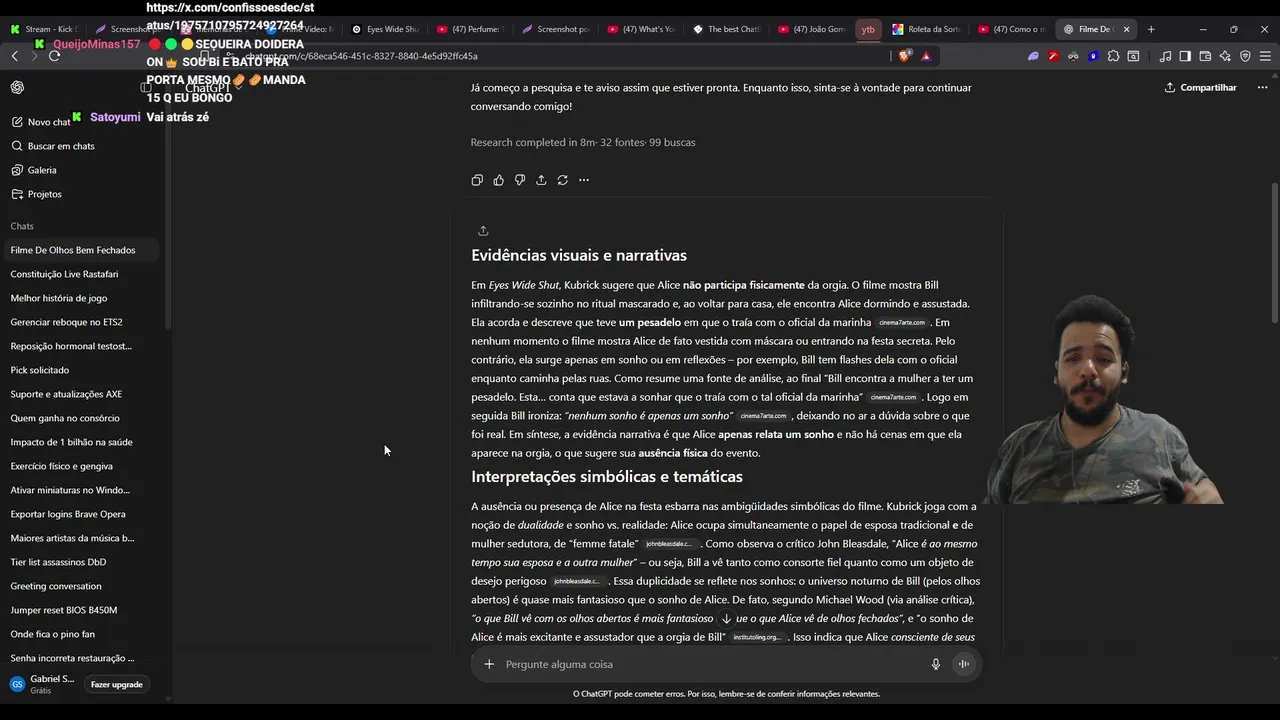Switch to Eyes Wide Shut browser tab
Image resolution: width=1280 pixels, height=720 pixels.
[x=387, y=29]
